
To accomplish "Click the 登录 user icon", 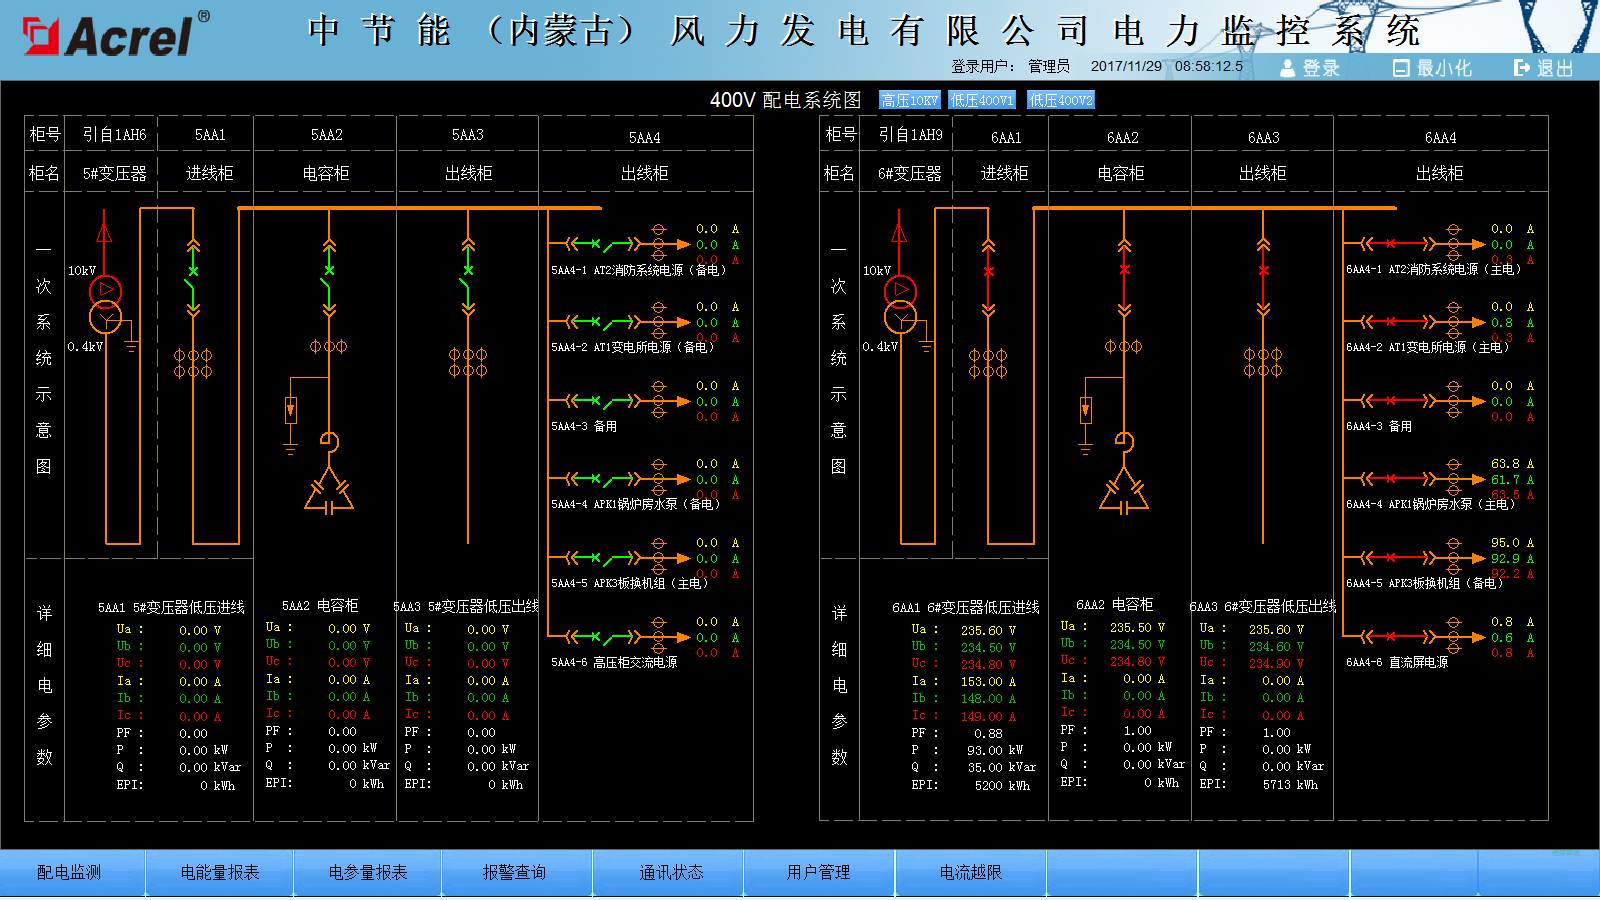I will (x=1288, y=68).
